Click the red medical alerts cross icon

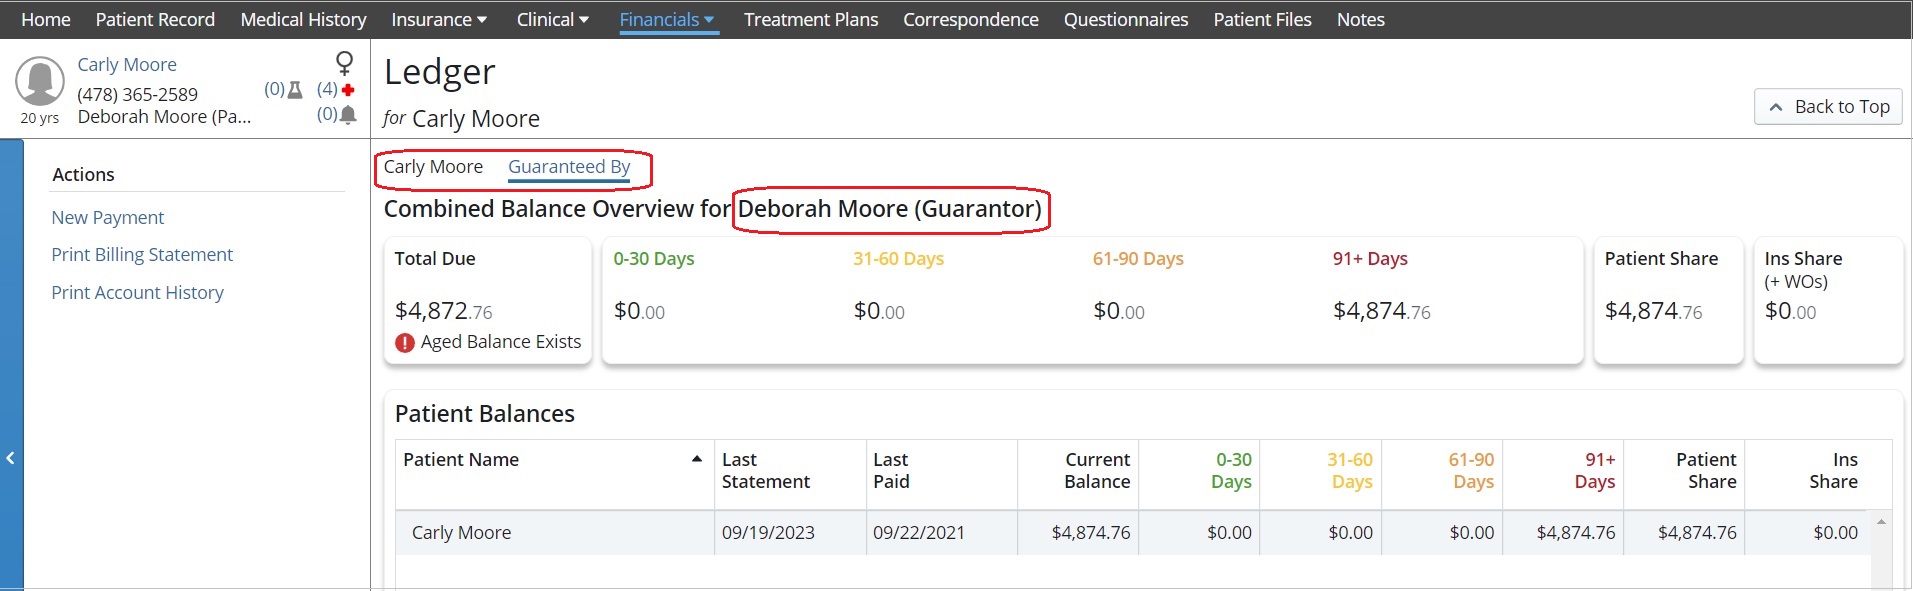[x=347, y=89]
